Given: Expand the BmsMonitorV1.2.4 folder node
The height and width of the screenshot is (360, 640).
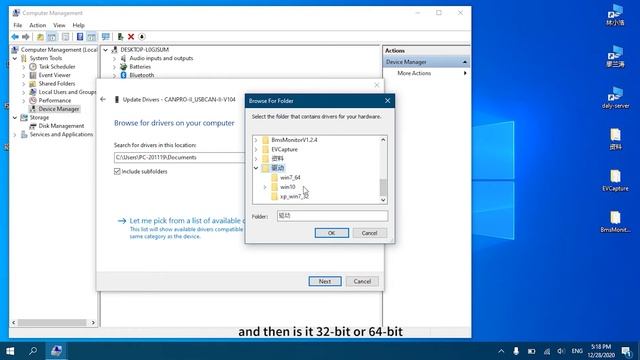Looking at the screenshot, I should pos(256,140).
